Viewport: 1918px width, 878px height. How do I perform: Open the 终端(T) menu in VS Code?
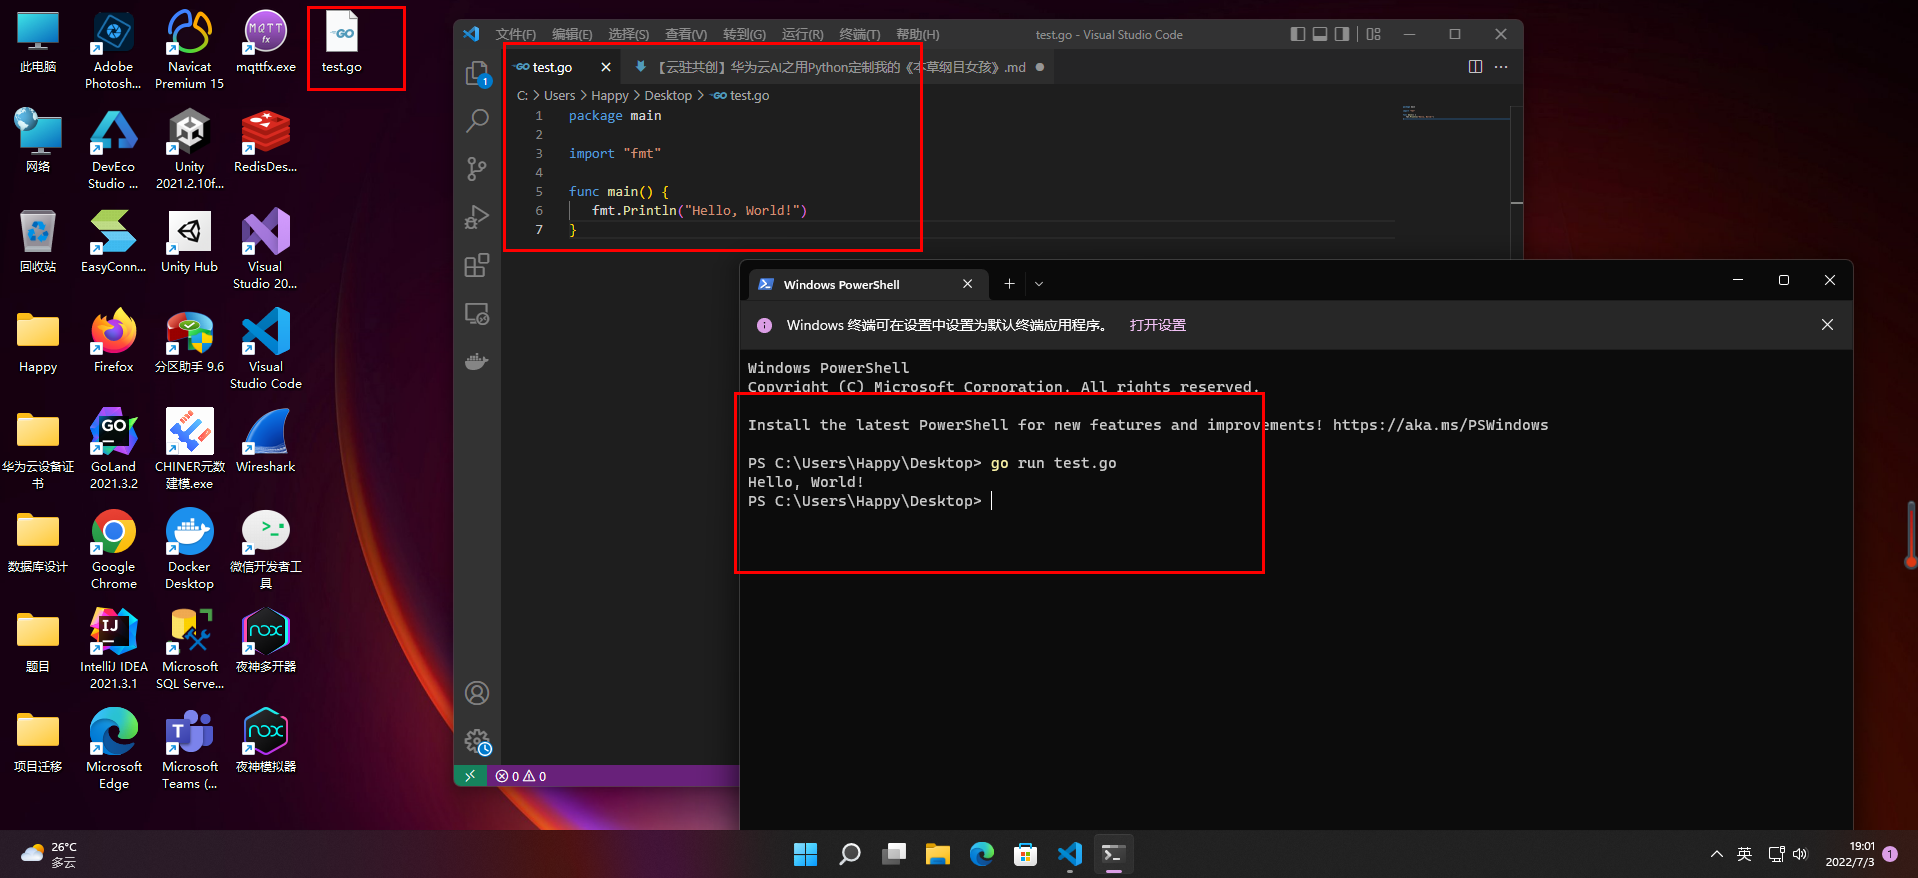pyautogui.click(x=860, y=34)
